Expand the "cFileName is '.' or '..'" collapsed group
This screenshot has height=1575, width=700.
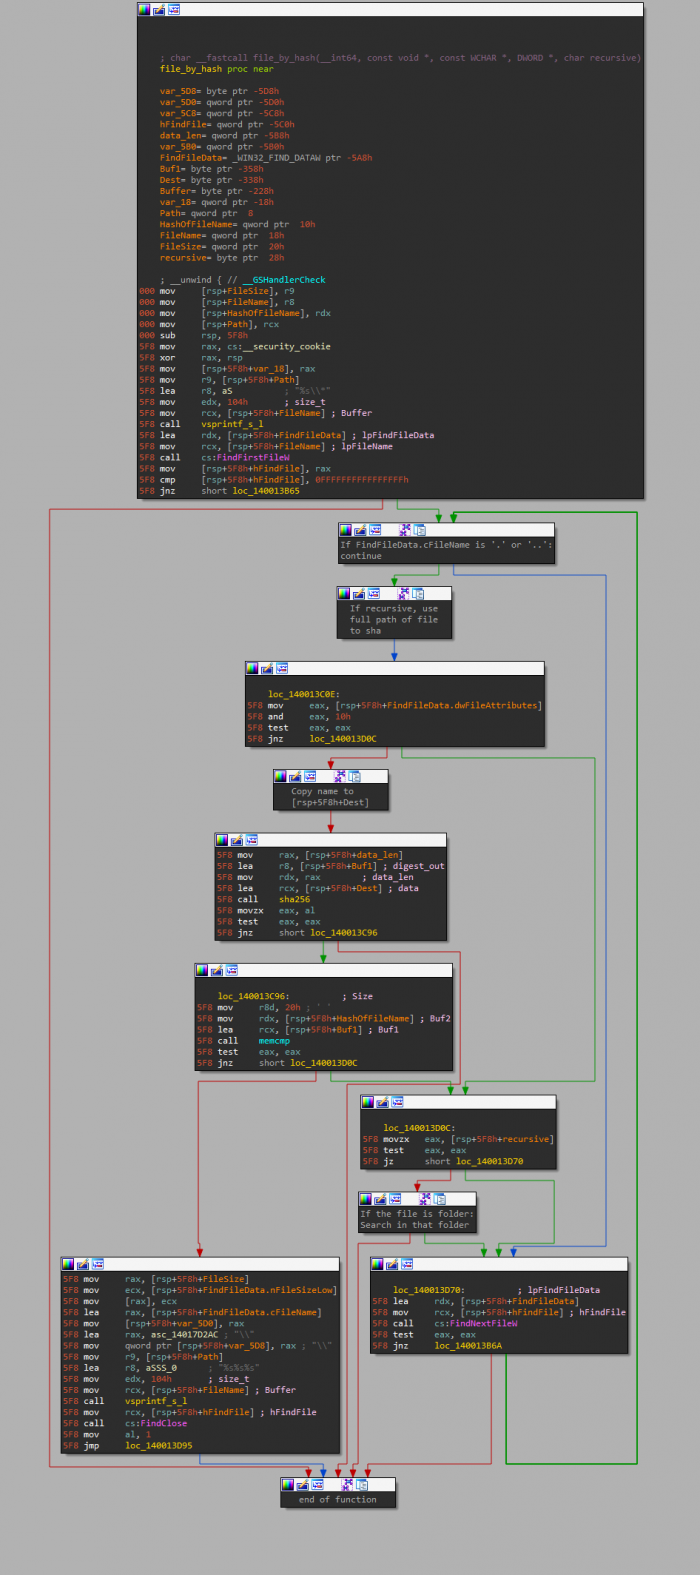[420, 530]
